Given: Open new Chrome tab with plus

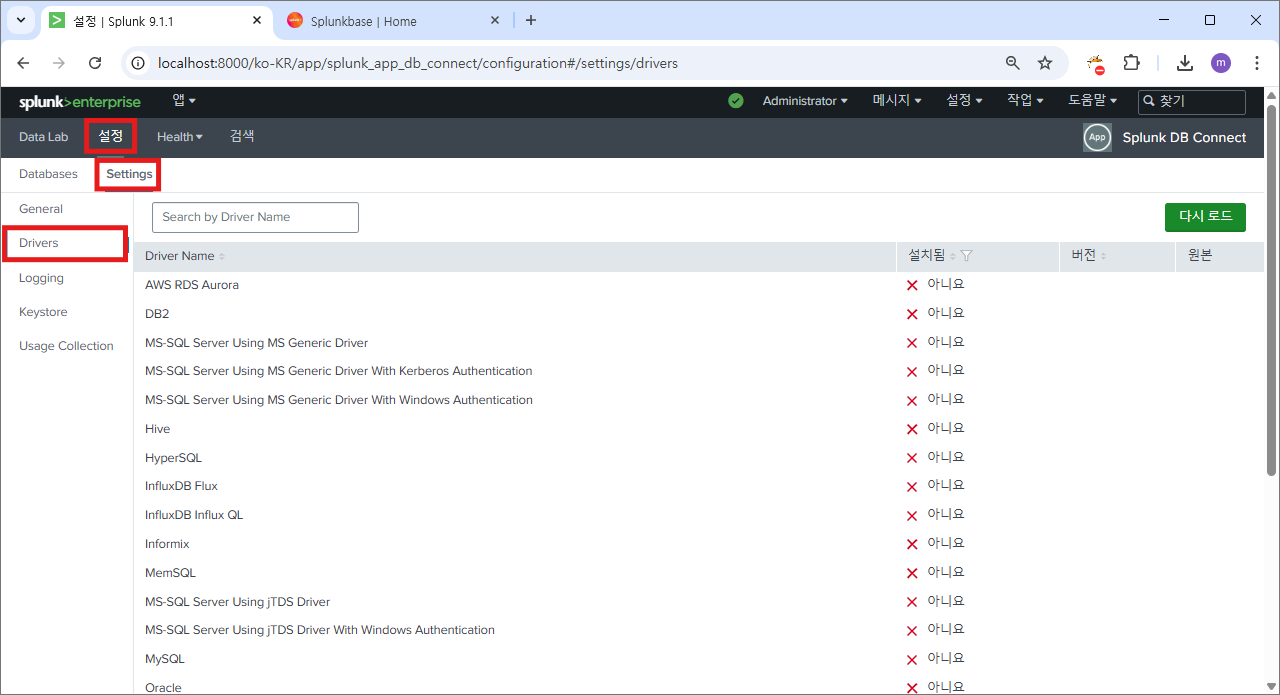Looking at the screenshot, I should (x=530, y=20).
